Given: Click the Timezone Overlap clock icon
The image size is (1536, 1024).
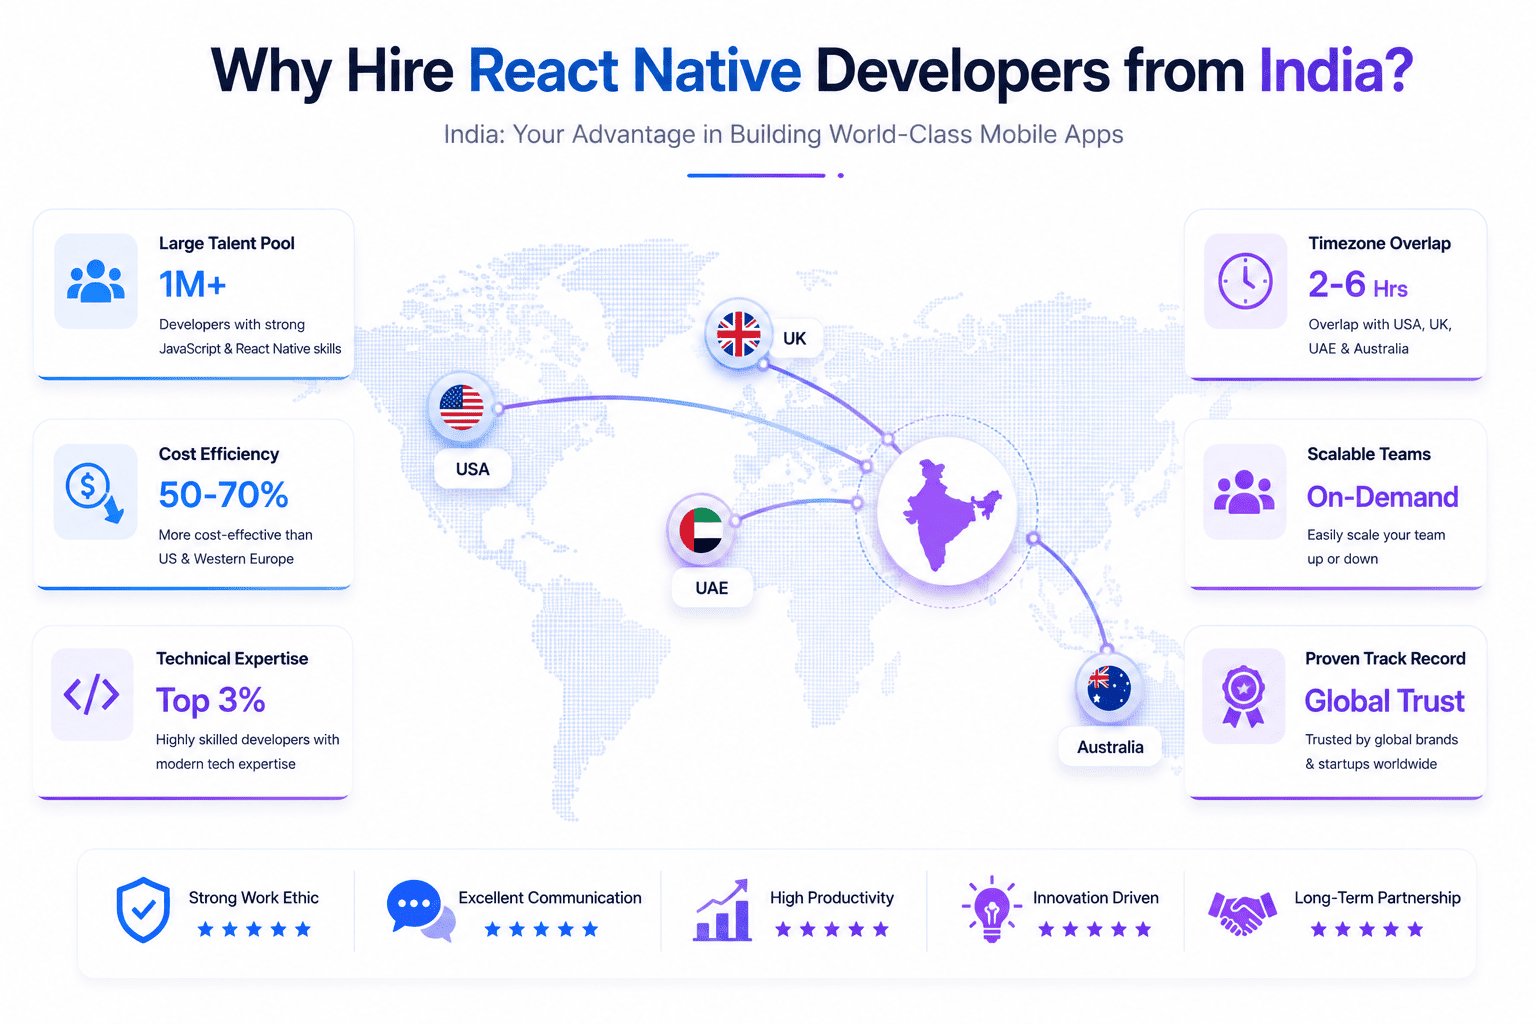Looking at the screenshot, I should point(1245,281).
